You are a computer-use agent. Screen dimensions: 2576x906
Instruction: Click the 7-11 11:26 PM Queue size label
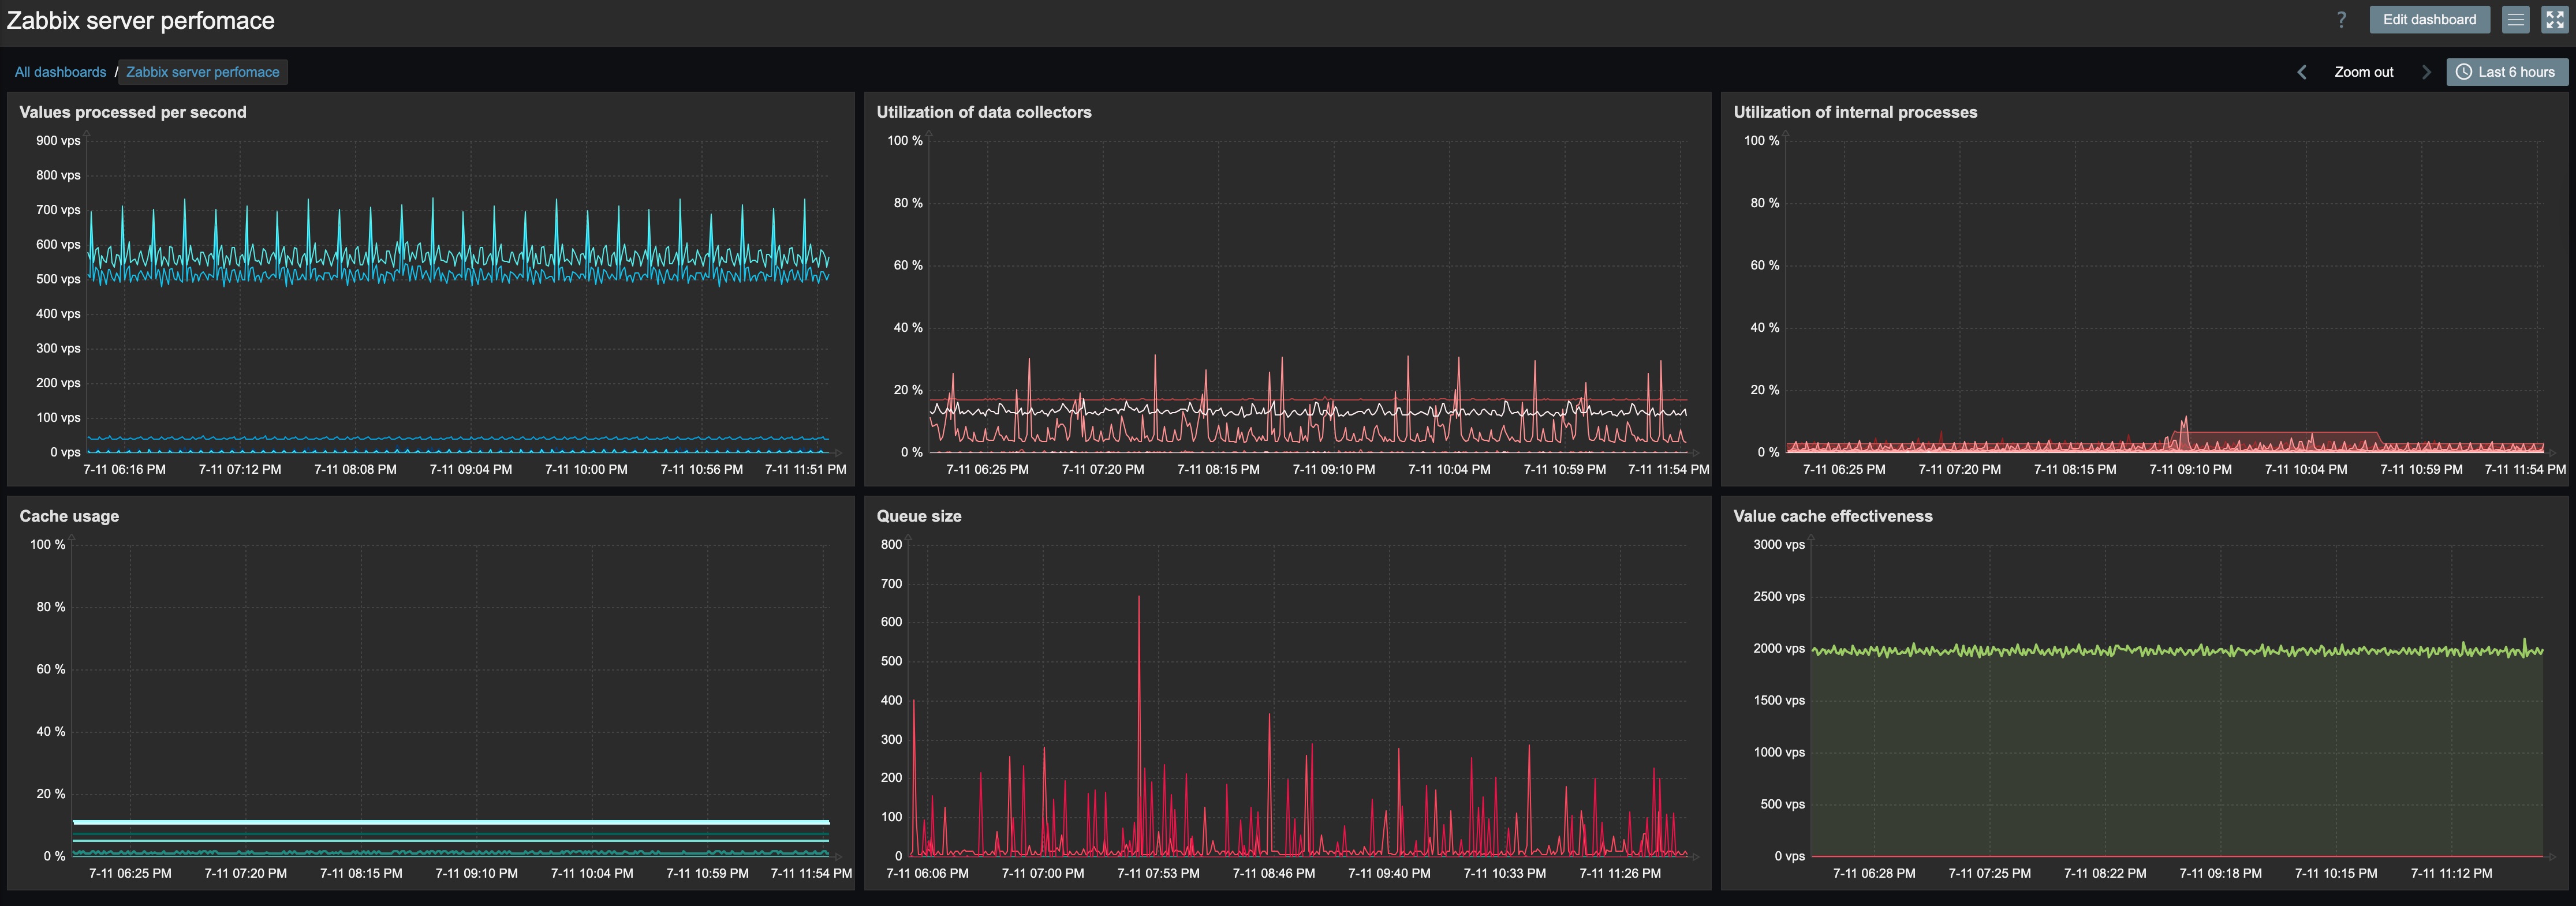click(1620, 873)
